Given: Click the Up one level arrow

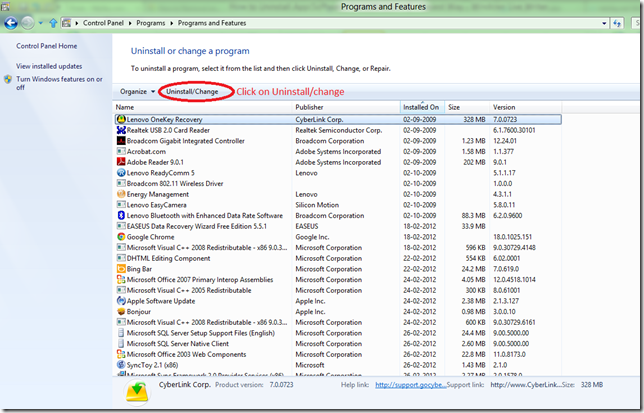Looking at the screenshot, I should [53, 23].
